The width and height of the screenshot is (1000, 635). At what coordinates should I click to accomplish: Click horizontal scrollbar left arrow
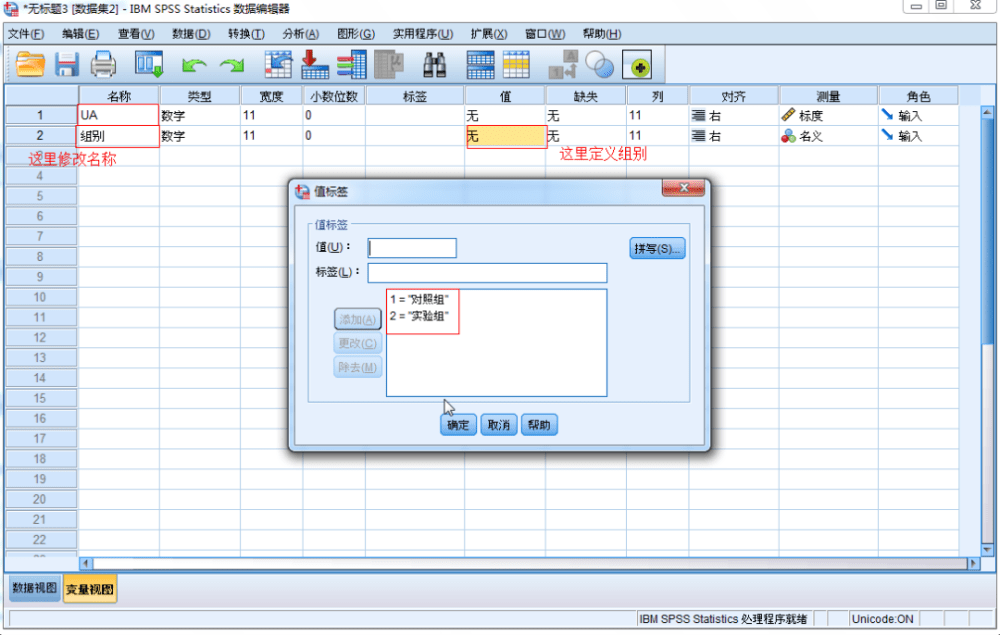click(86, 564)
